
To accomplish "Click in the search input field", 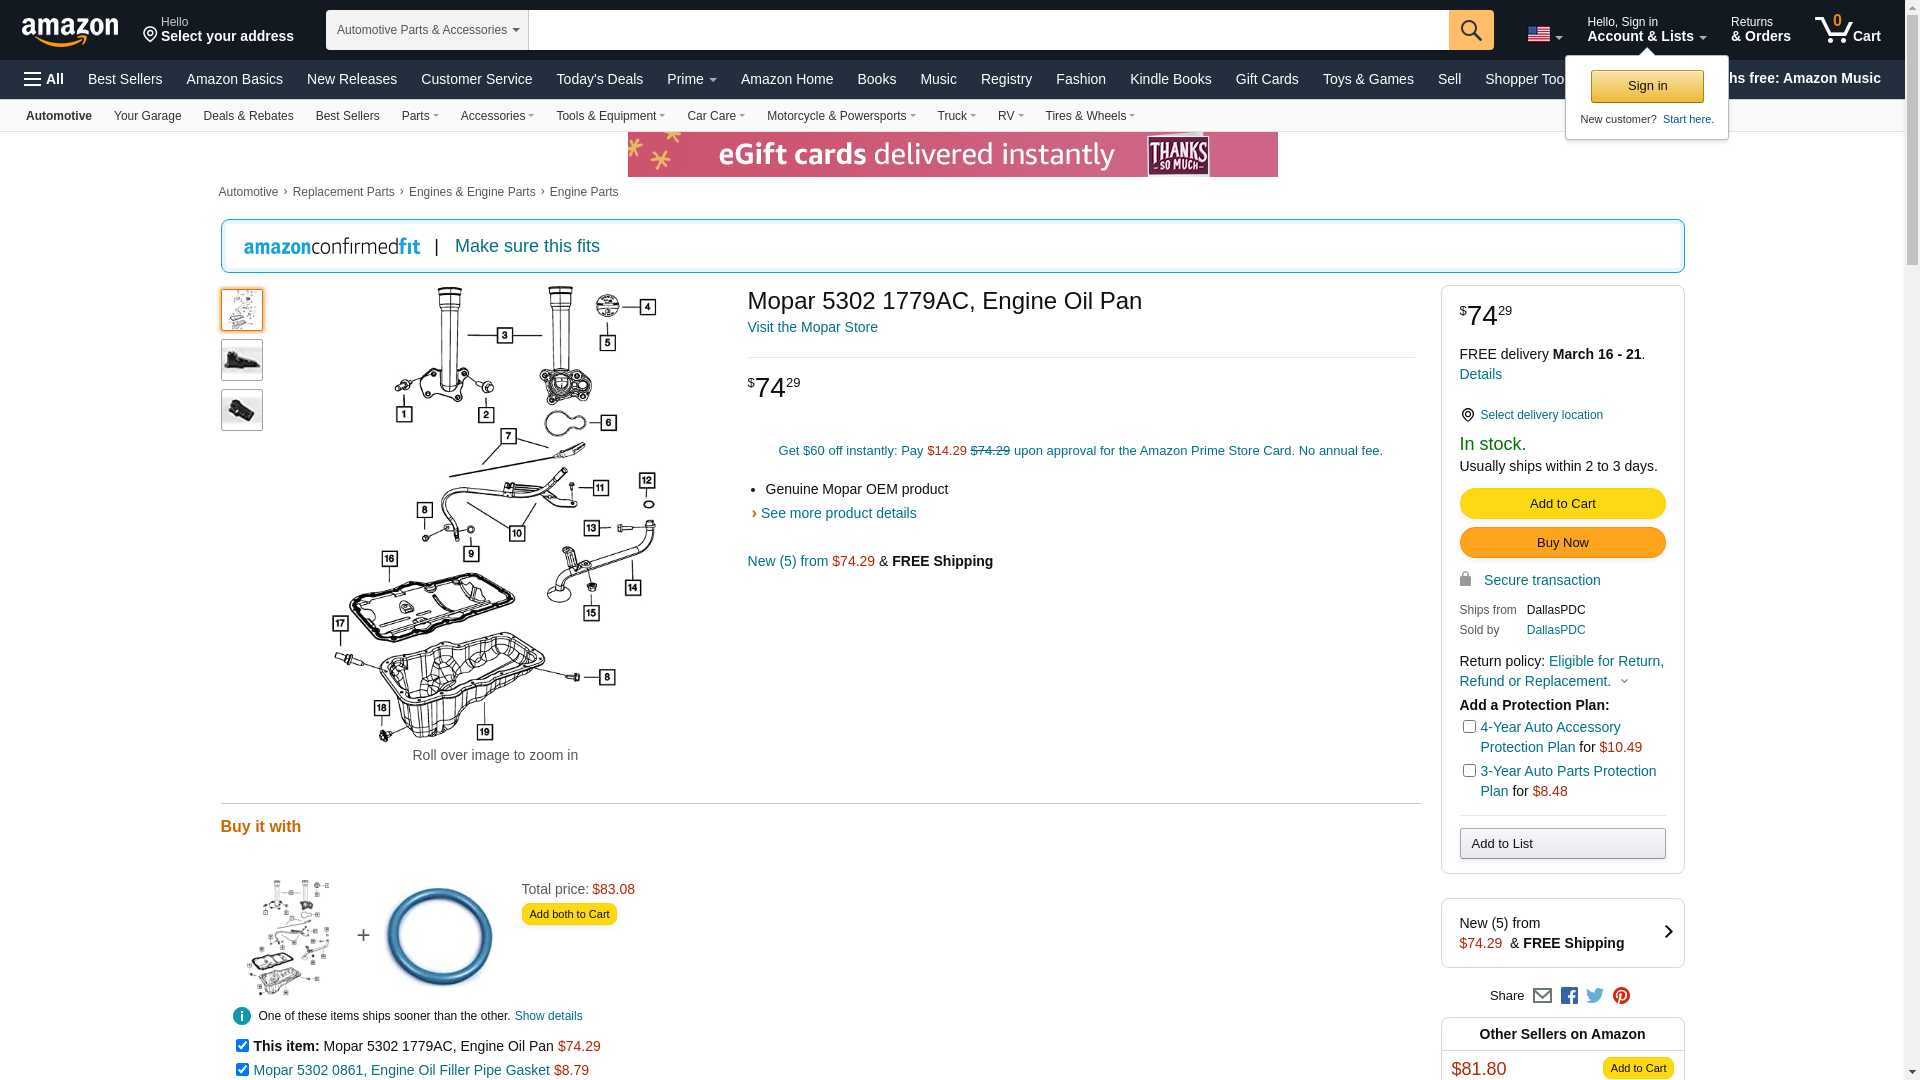I will click(x=987, y=30).
